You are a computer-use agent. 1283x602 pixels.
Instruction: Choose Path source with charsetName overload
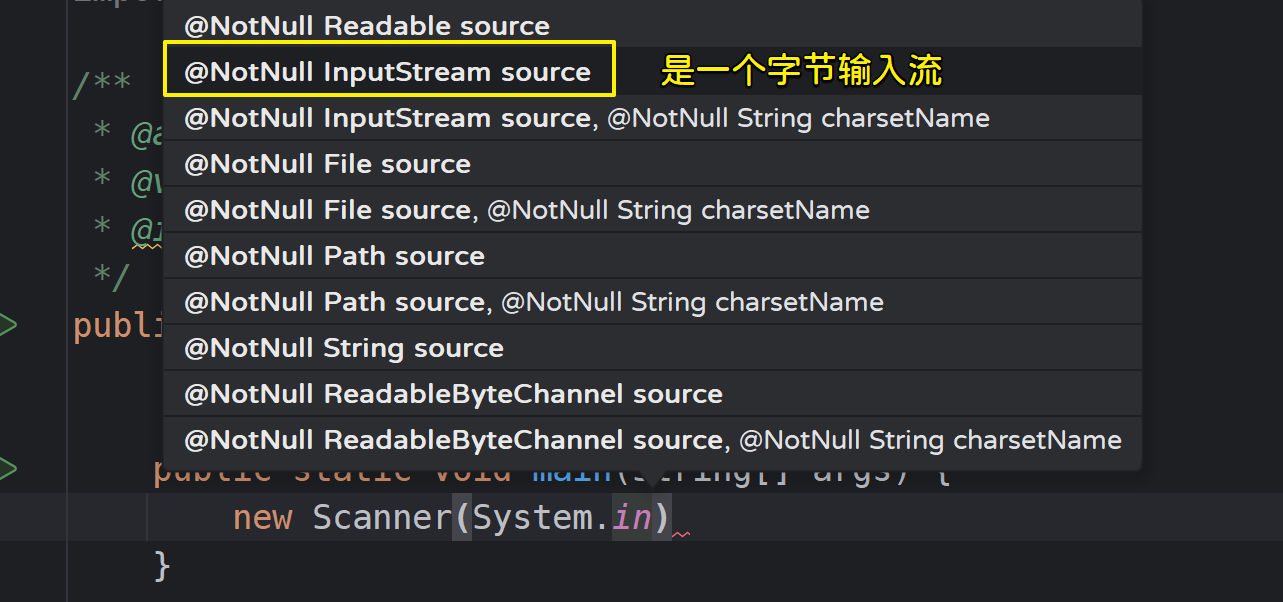click(x=534, y=302)
